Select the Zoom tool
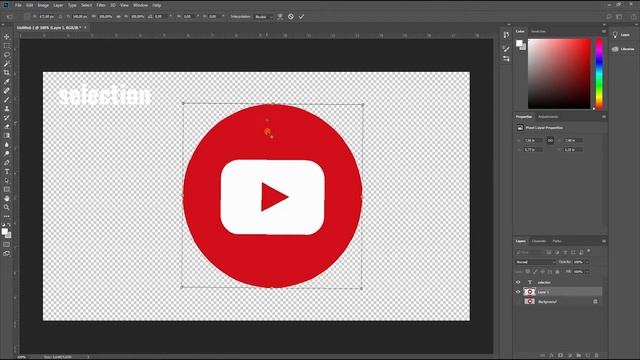The image size is (640, 360). click(x=7, y=207)
